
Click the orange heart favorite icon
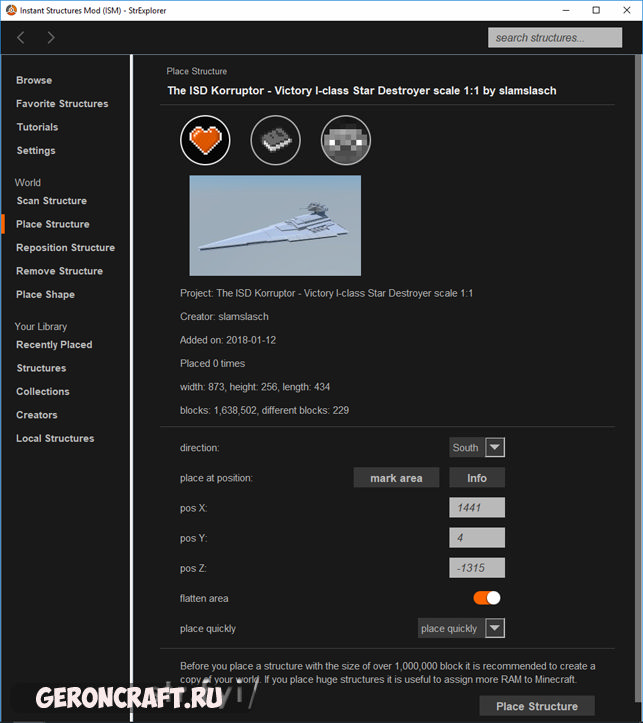click(205, 140)
